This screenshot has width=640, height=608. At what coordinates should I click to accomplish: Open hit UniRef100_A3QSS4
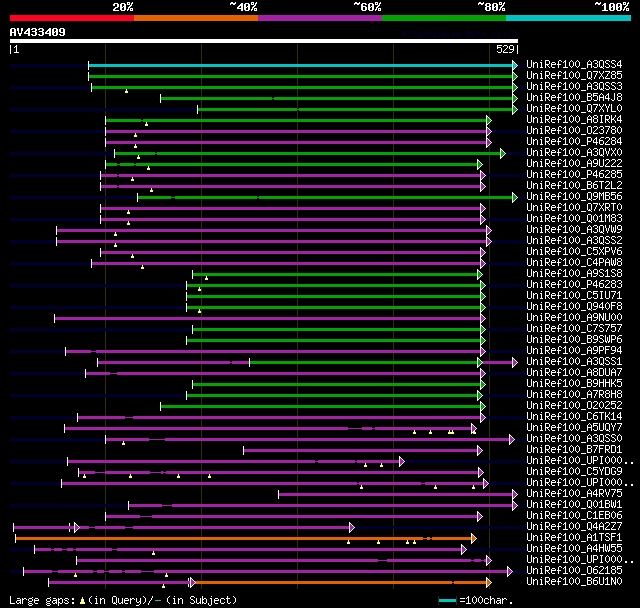pyautogui.click(x=574, y=64)
